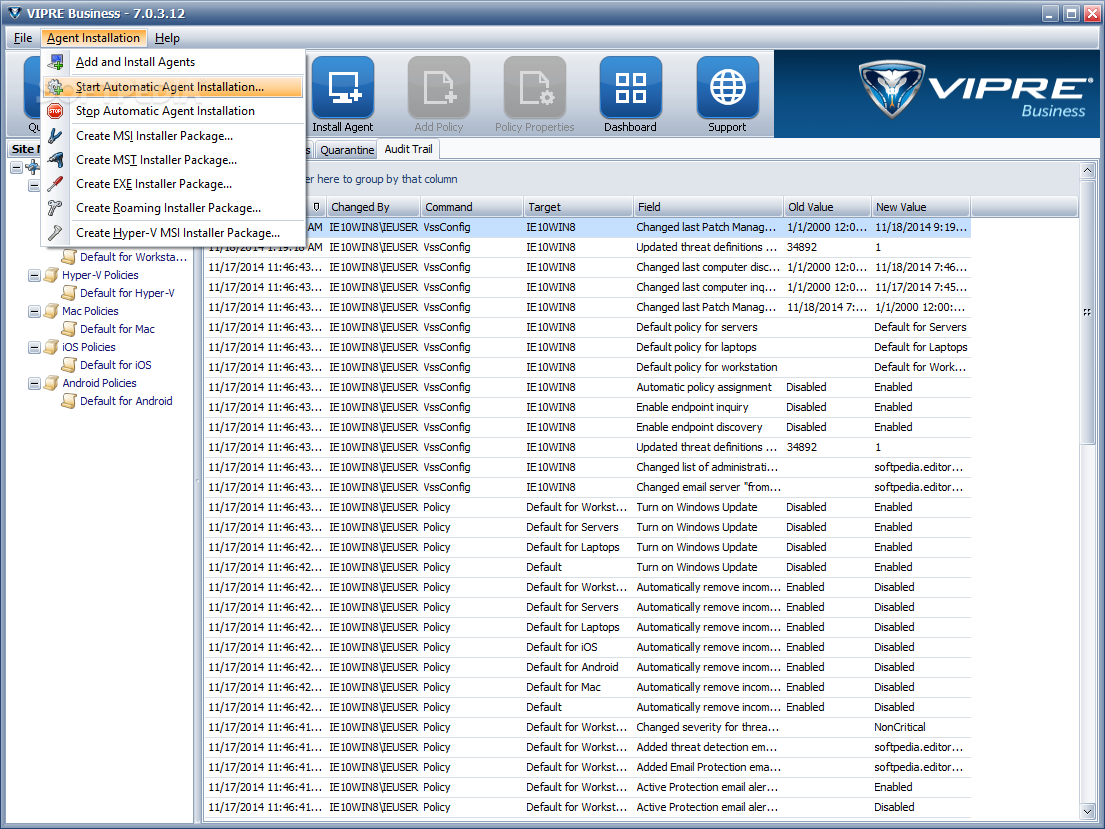Click the wrench icon beside Hyper-V MSI Installer
Image resolution: width=1105 pixels, height=829 pixels.
[x=56, y=233]
